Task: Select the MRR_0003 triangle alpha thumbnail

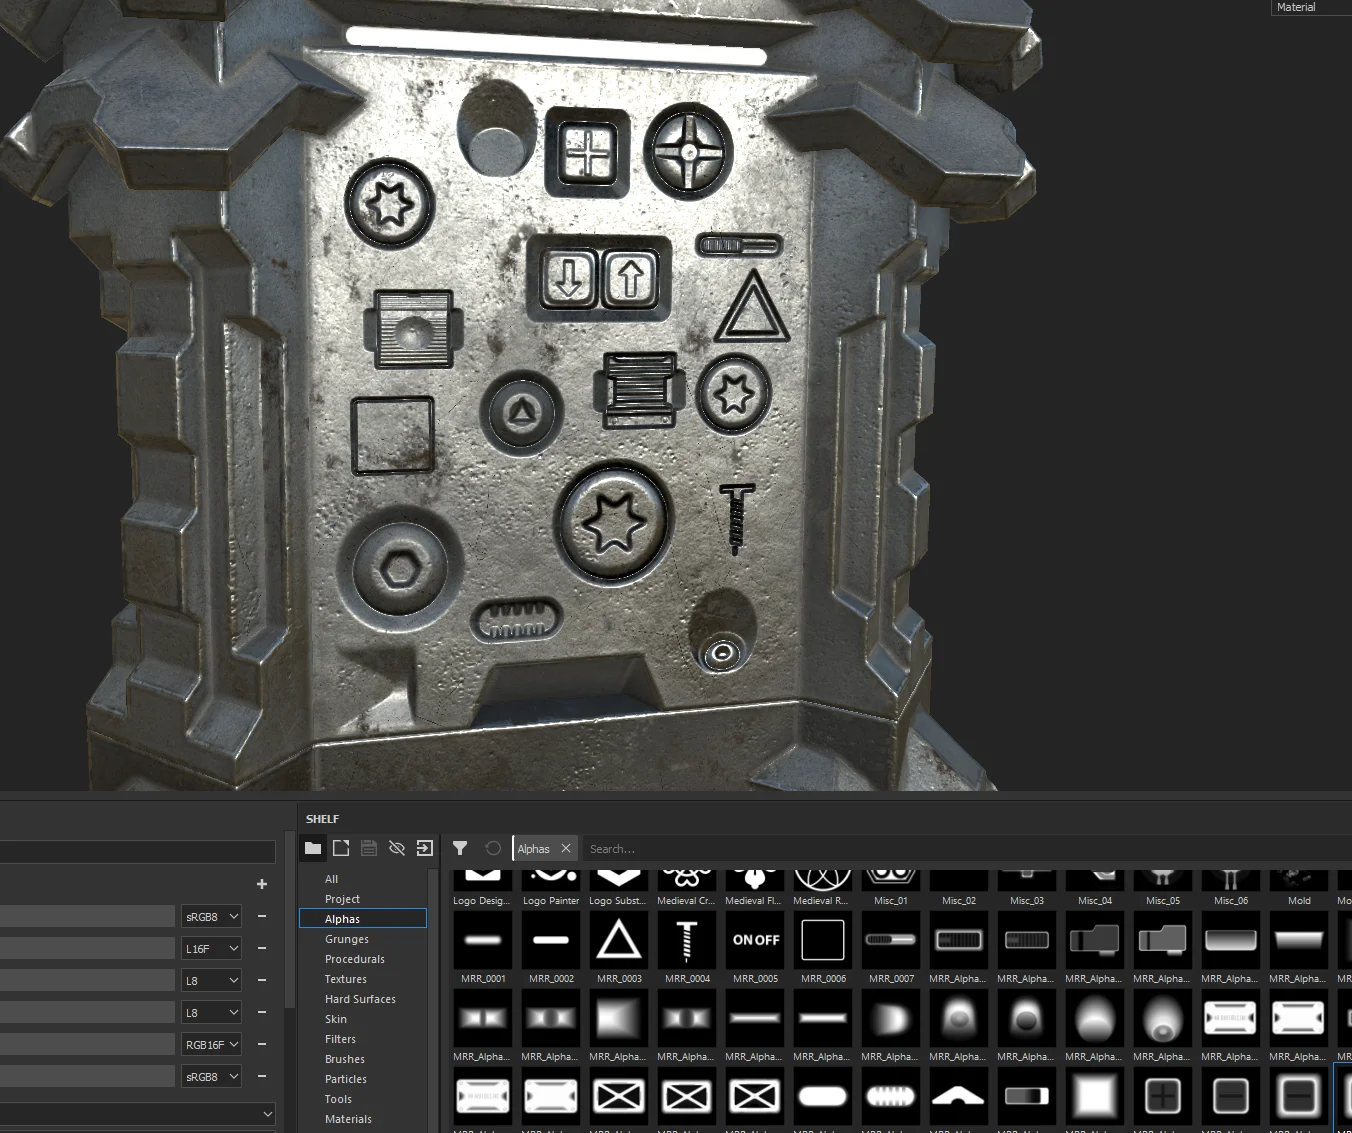Action: pos(618,940)
